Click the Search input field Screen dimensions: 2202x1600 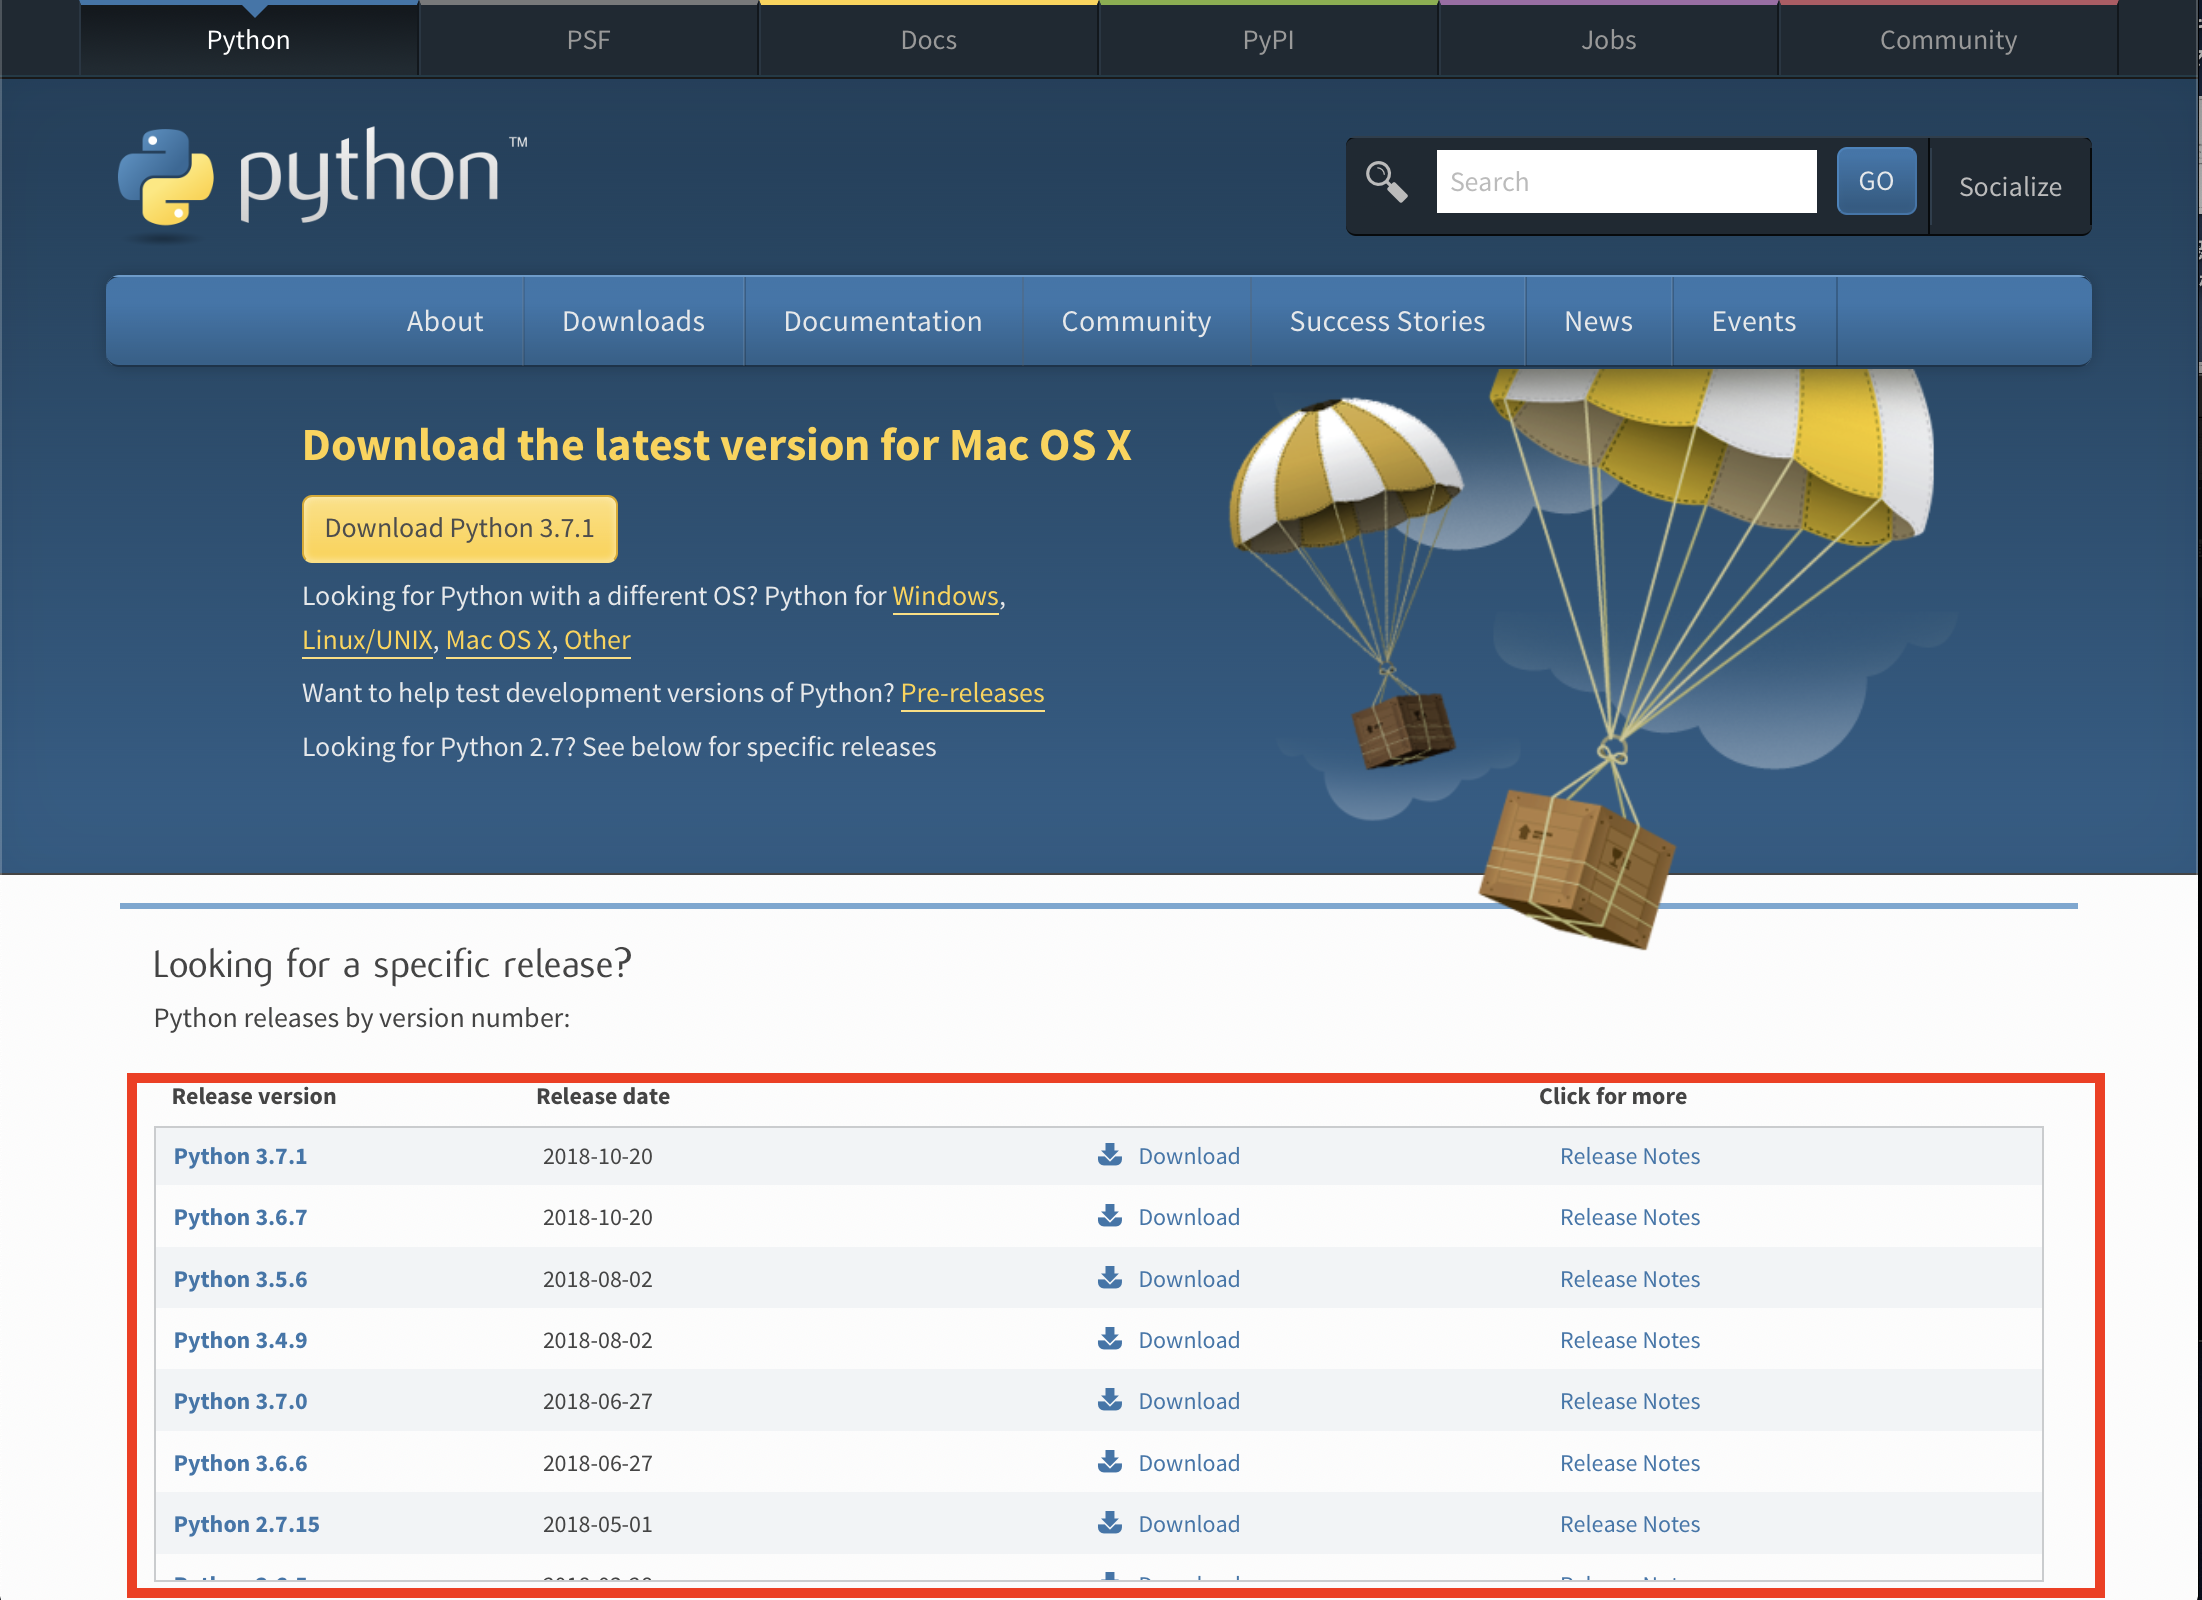point(1627,182)
